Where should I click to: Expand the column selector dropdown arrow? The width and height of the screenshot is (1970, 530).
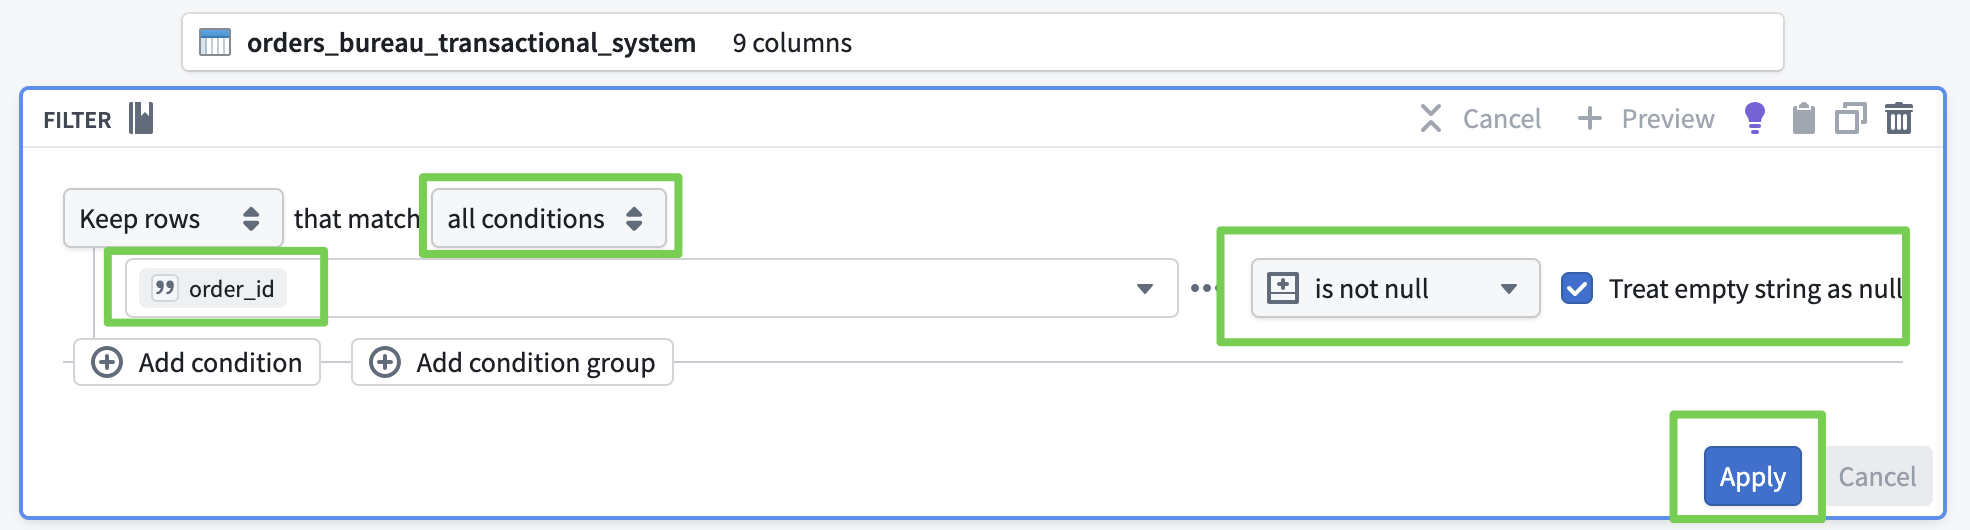pyautogui.click(x=1145, y=289)
